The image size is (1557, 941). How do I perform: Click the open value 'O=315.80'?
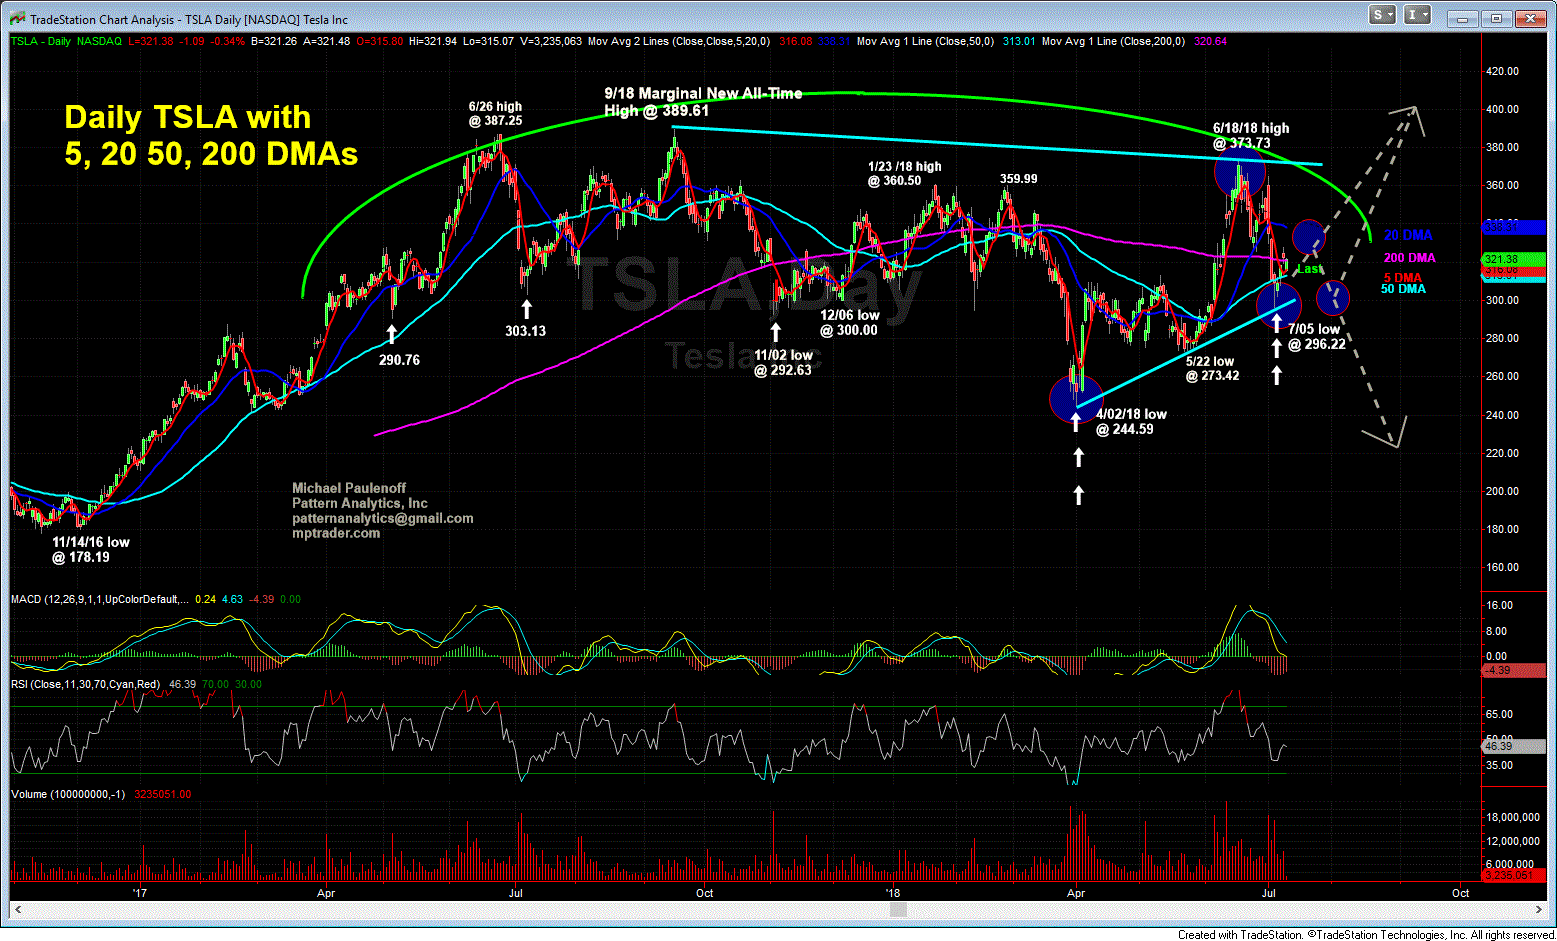click(x=380, y=41)
